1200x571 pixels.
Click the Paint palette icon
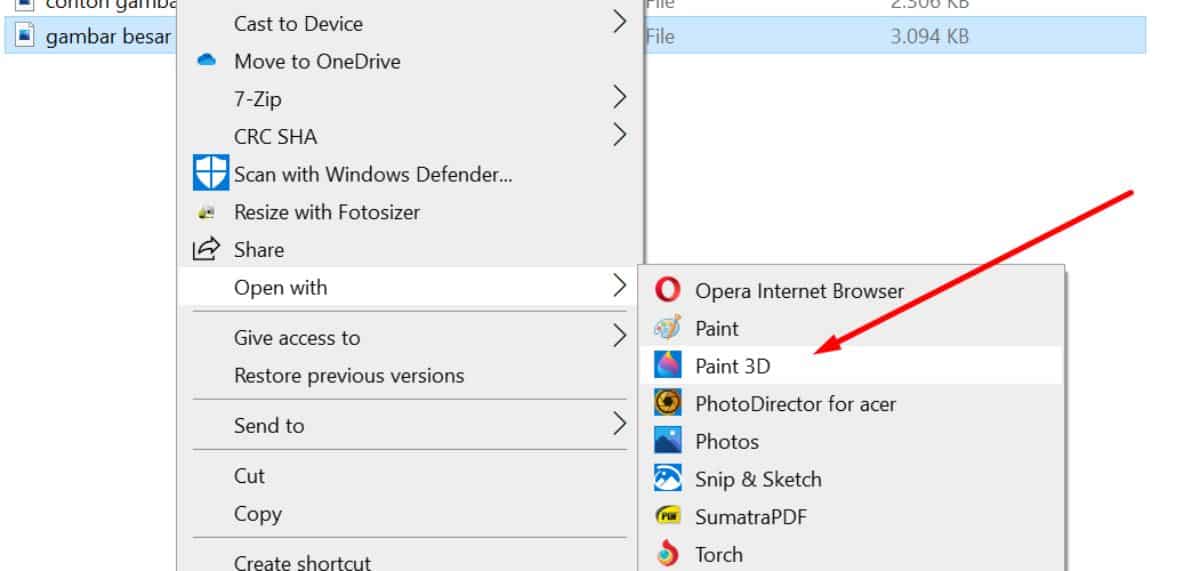pos(667,328)
